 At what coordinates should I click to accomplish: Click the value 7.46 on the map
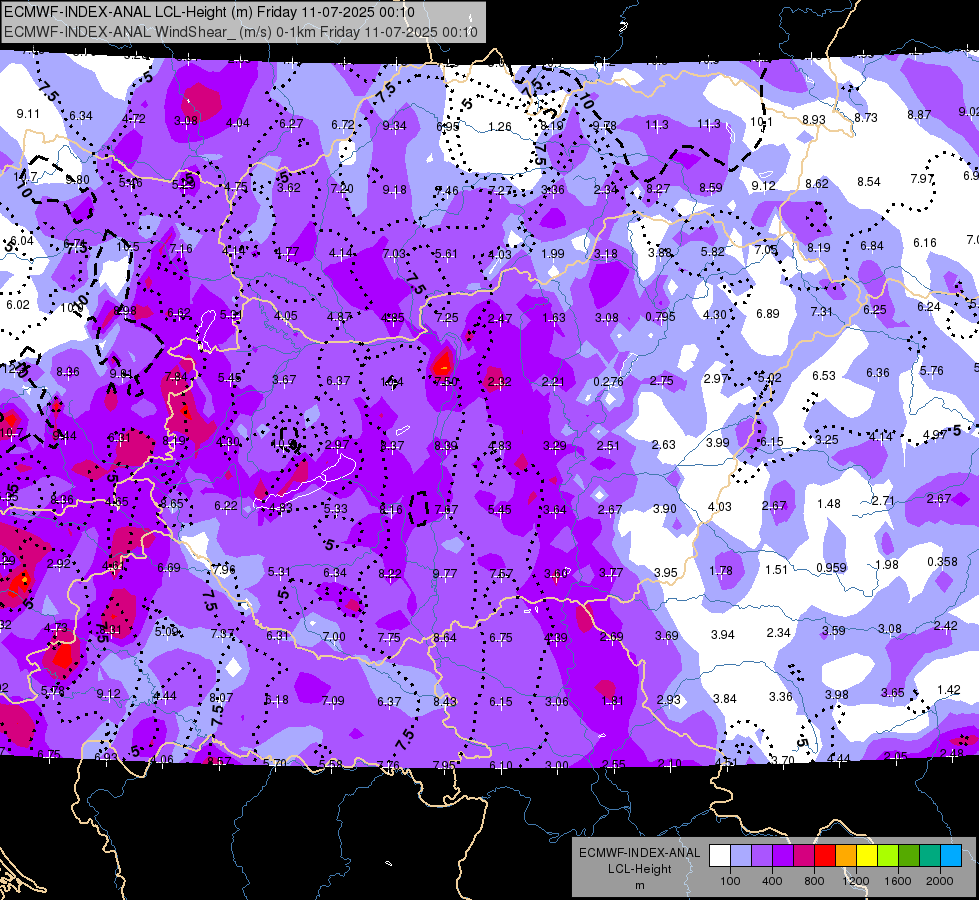(446, 190)
